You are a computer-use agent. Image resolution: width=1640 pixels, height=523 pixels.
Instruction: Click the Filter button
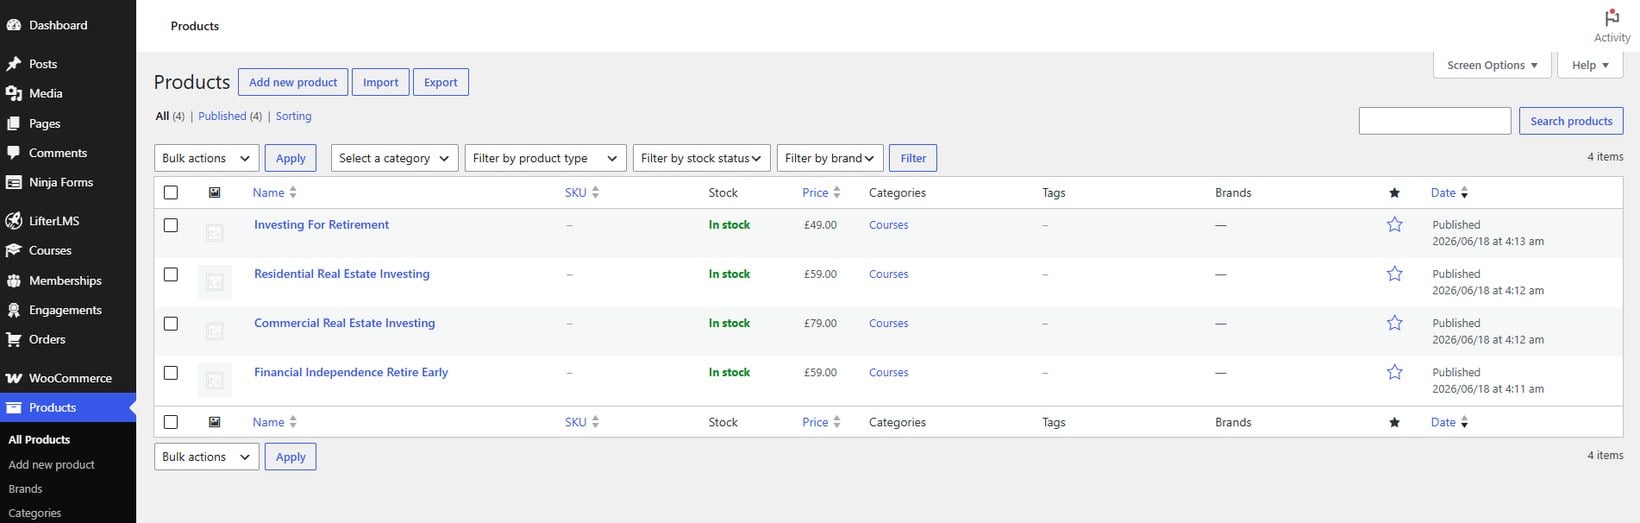pyautogui.click(x=913, y=158)
